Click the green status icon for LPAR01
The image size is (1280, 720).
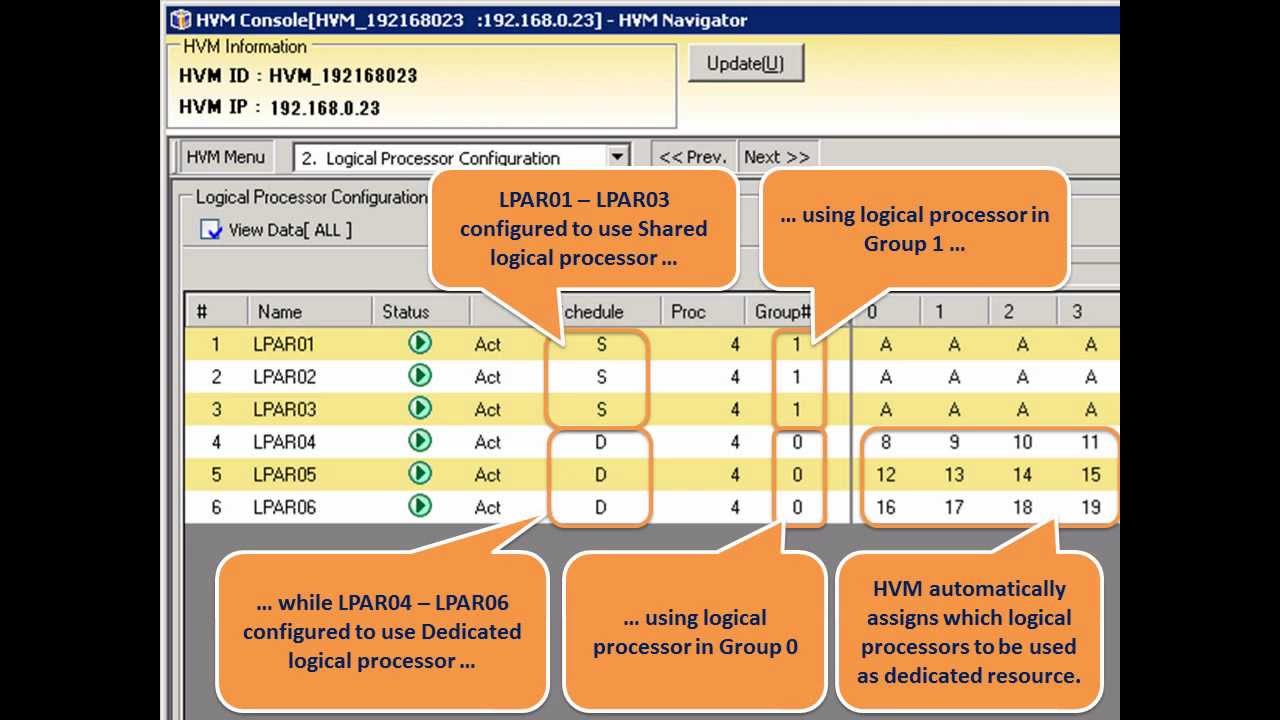(420, 343)
